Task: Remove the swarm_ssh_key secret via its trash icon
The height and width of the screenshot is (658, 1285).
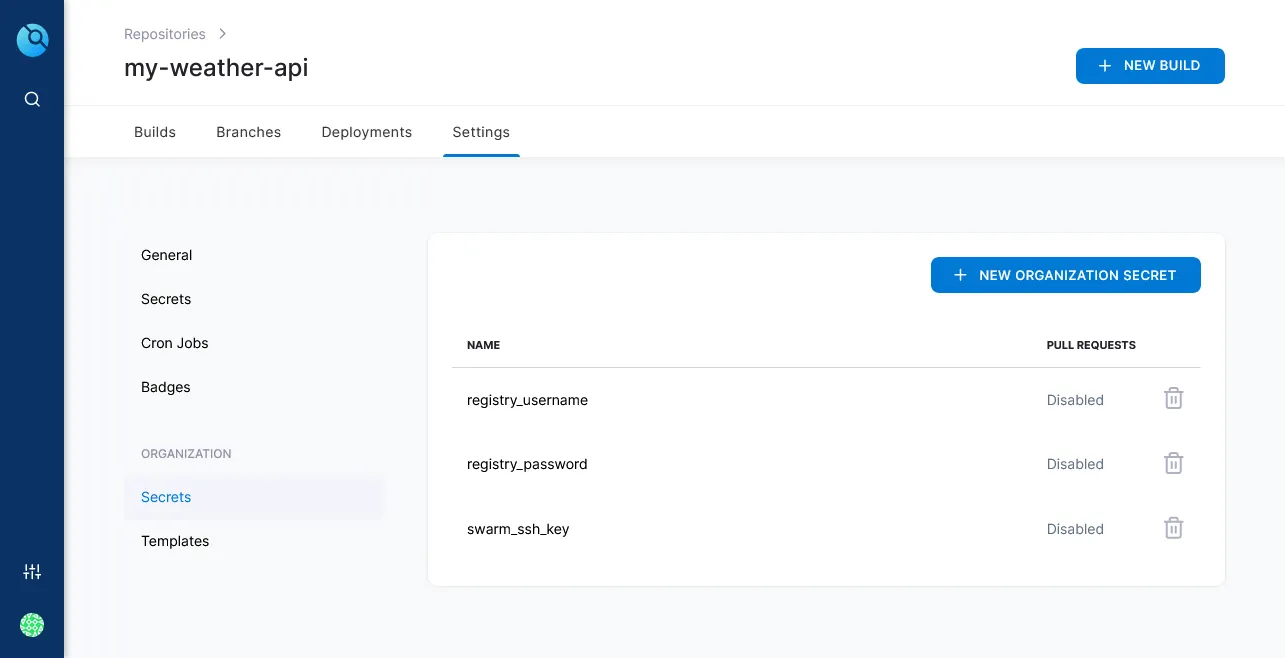Action: (x=1173, y=528)
